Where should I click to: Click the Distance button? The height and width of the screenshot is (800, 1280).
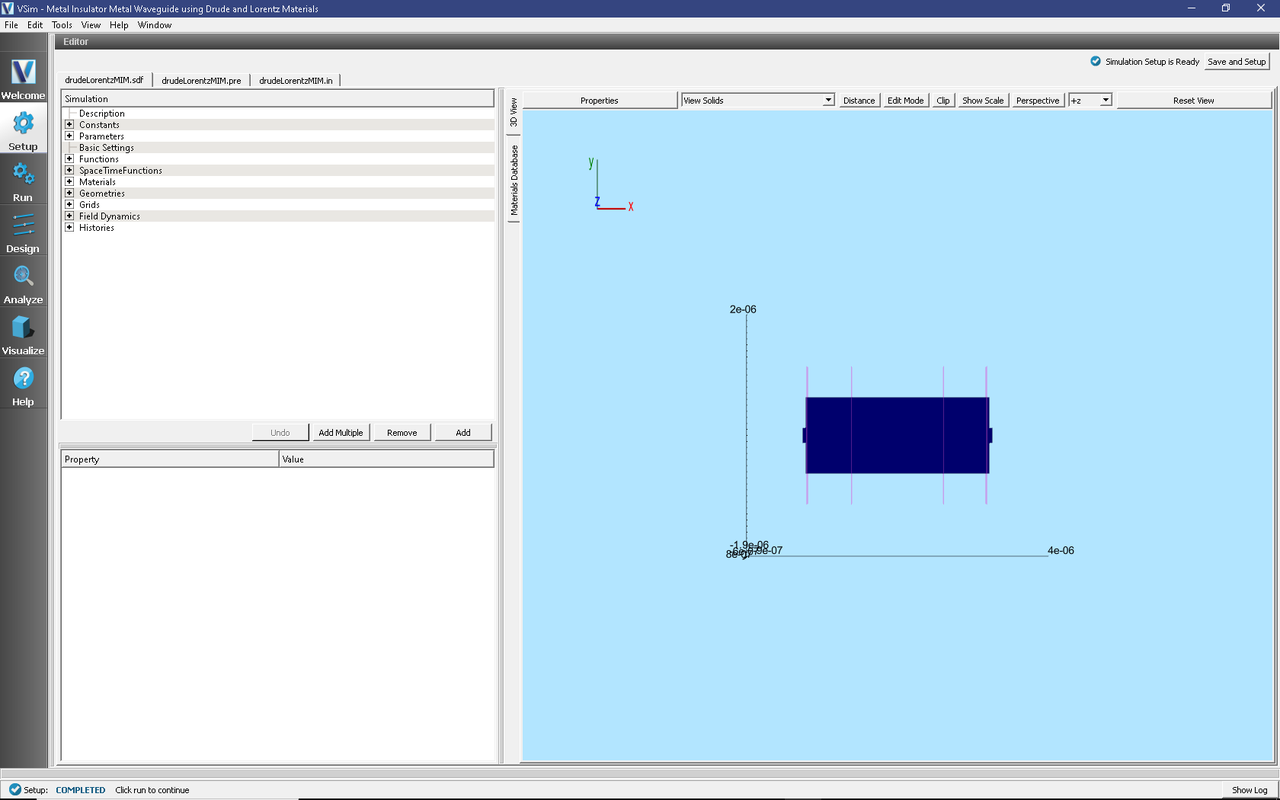pos(859,100)
